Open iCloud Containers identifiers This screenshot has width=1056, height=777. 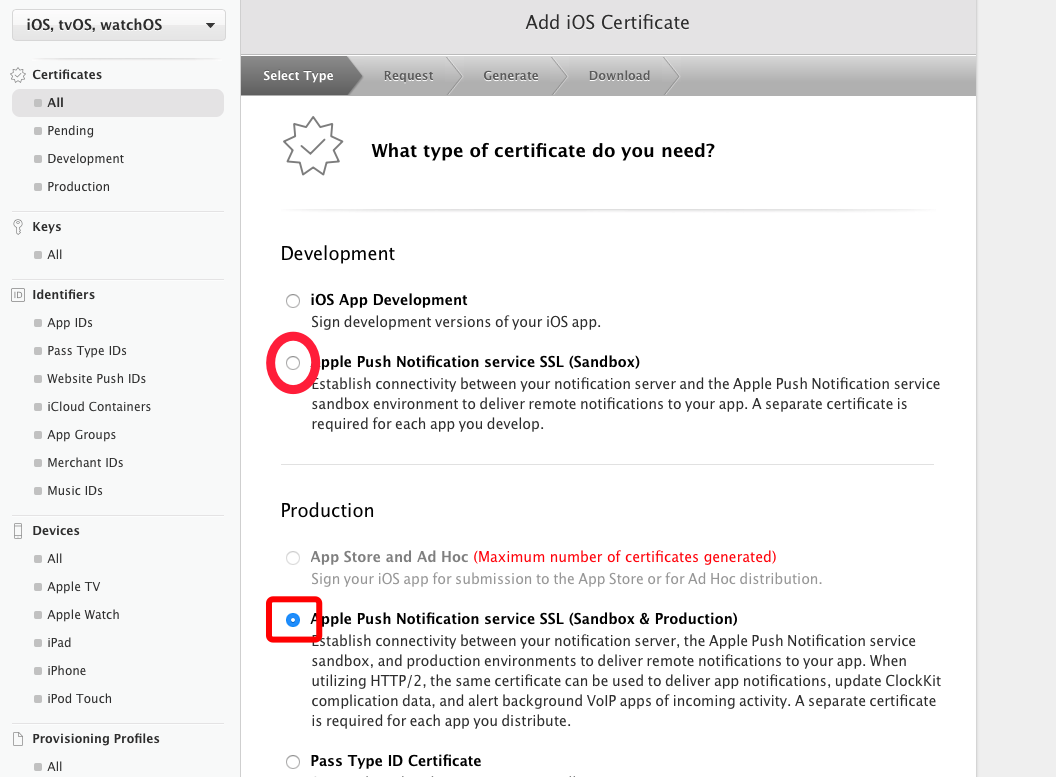click(x=99, y=407)
